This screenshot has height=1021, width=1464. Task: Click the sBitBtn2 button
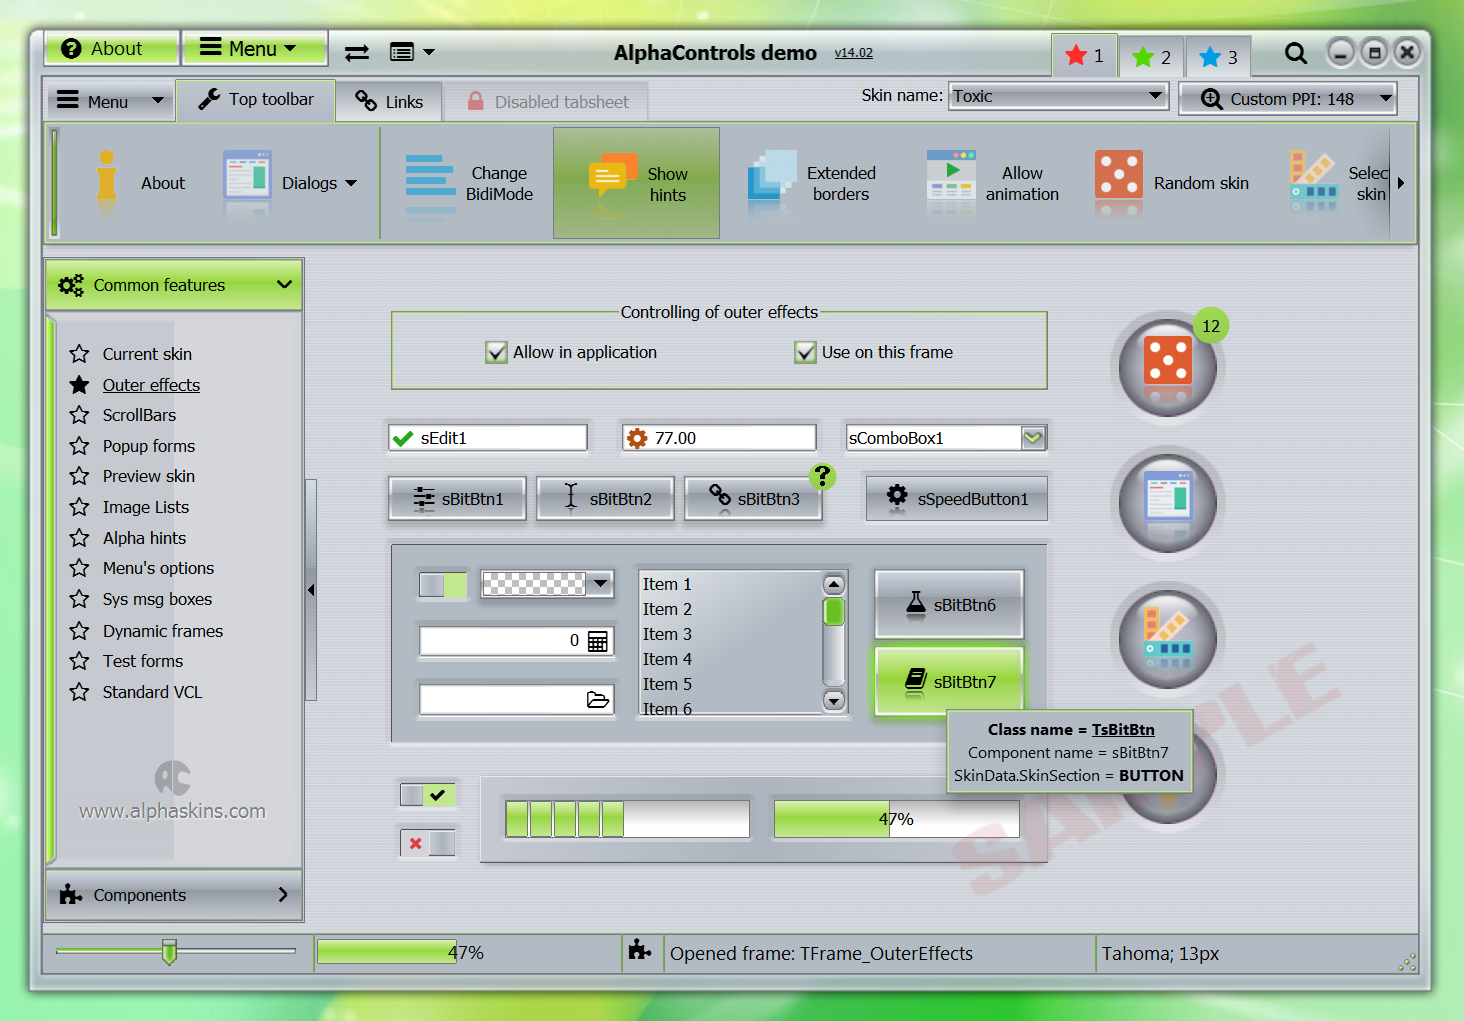(605, 498)
